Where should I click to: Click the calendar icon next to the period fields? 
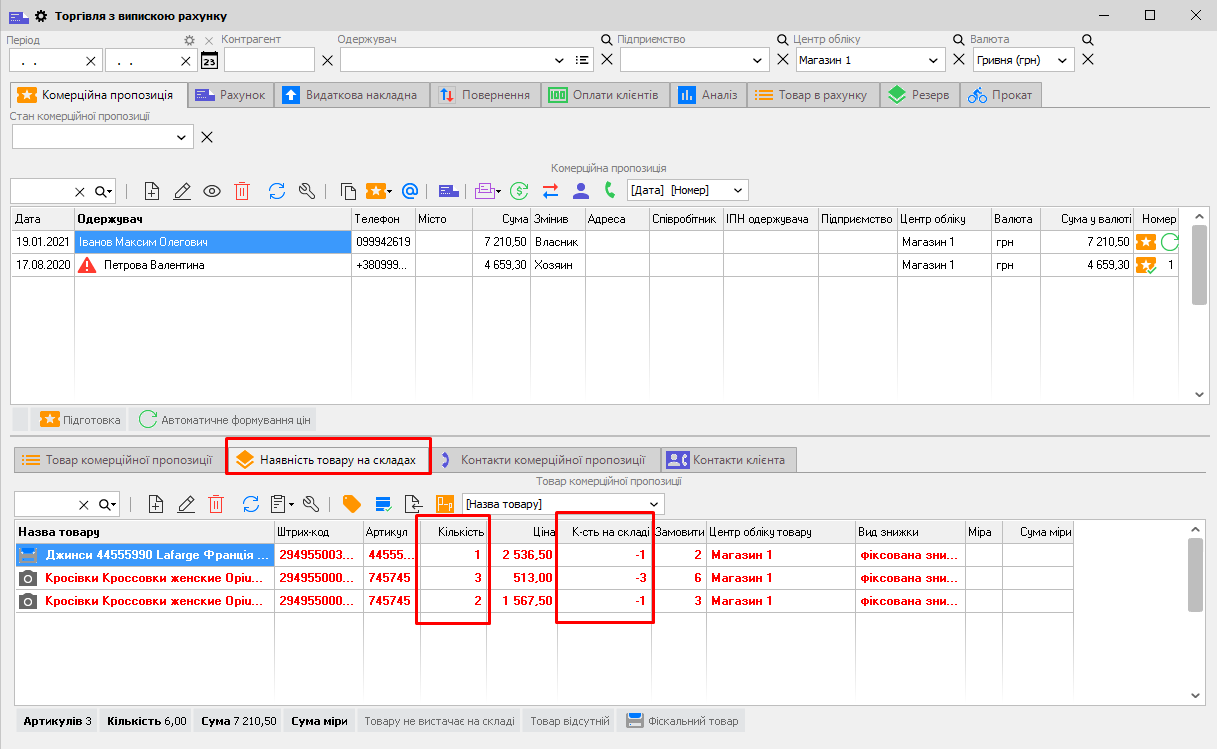209,61
